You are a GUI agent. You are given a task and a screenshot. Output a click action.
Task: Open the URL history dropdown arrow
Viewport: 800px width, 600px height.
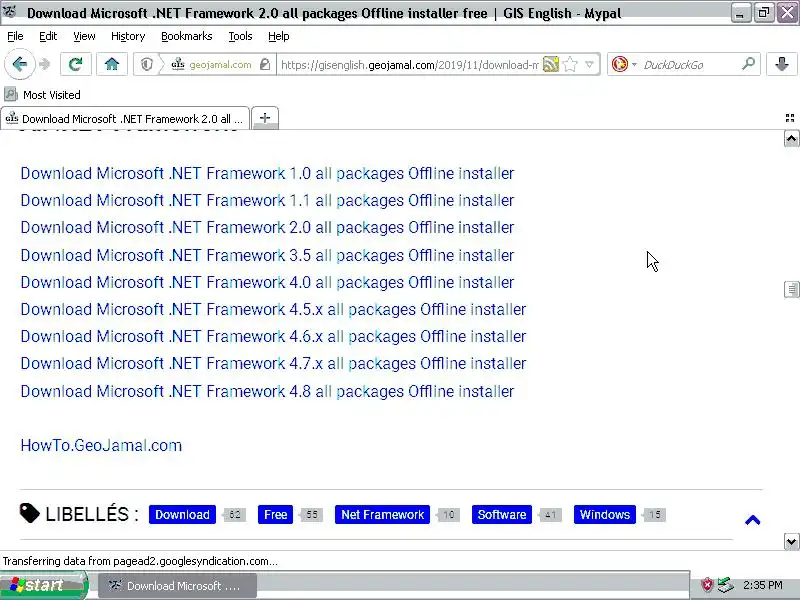point(589,64)
